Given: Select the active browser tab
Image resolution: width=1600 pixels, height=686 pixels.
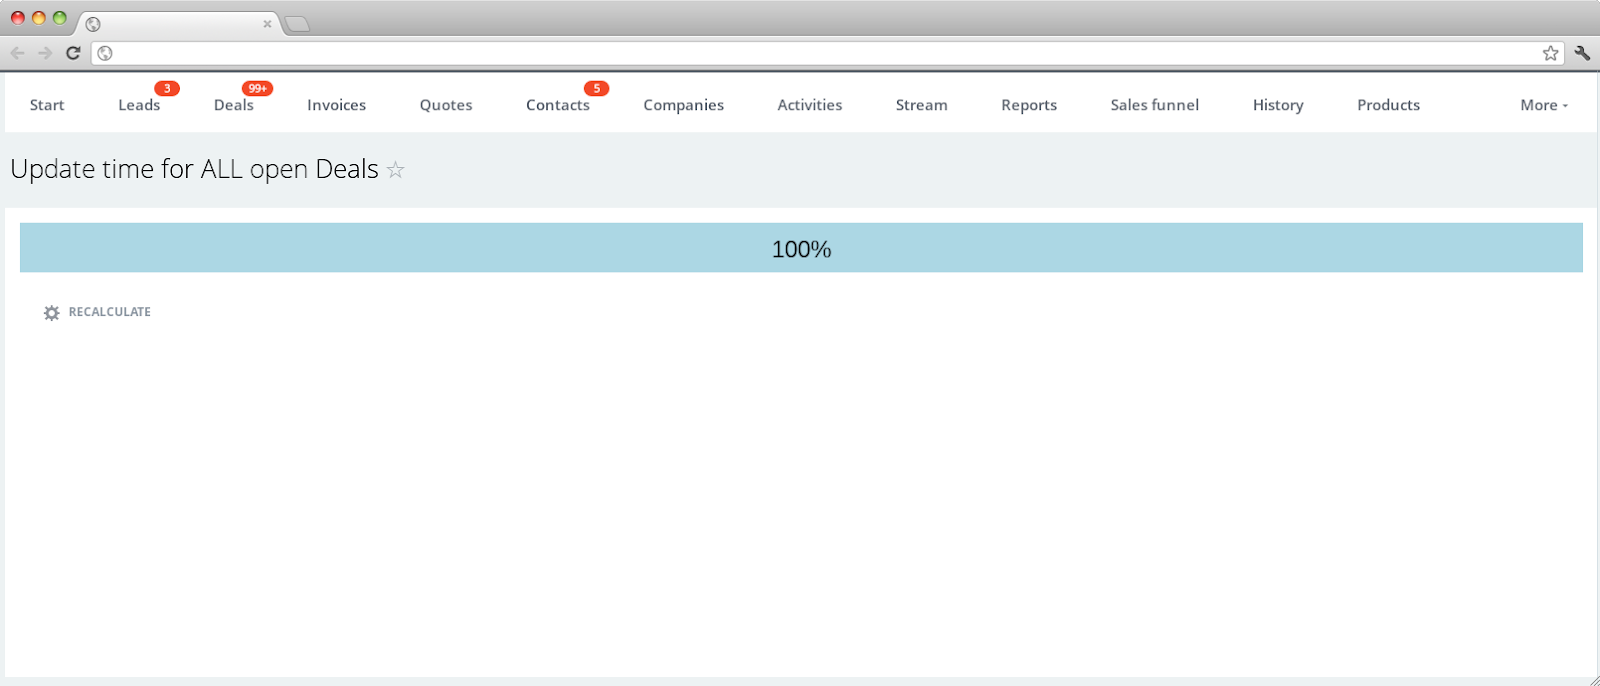Looking at the screenshot, I should pyautogui.click(x=179, y=24).
